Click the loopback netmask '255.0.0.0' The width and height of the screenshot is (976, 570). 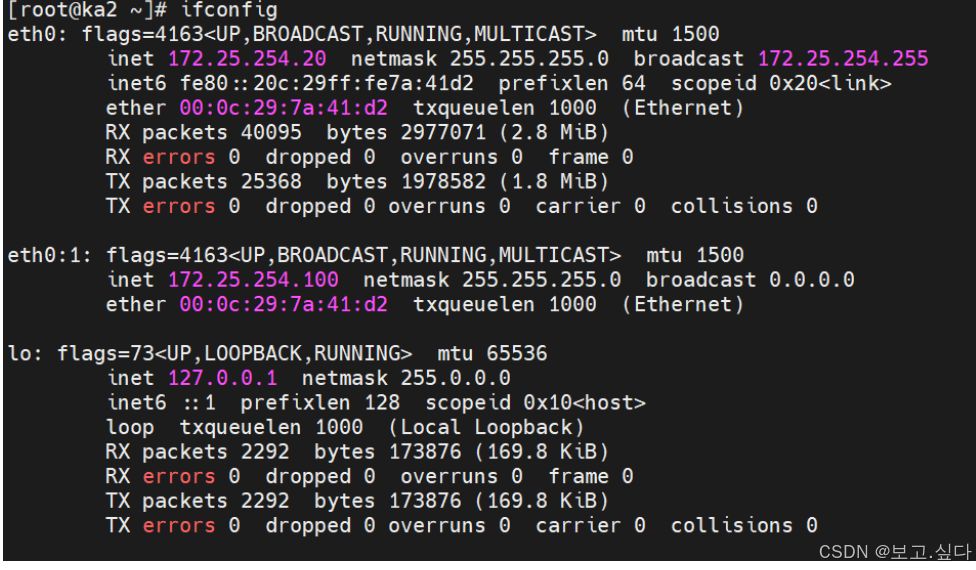[456, 378]
